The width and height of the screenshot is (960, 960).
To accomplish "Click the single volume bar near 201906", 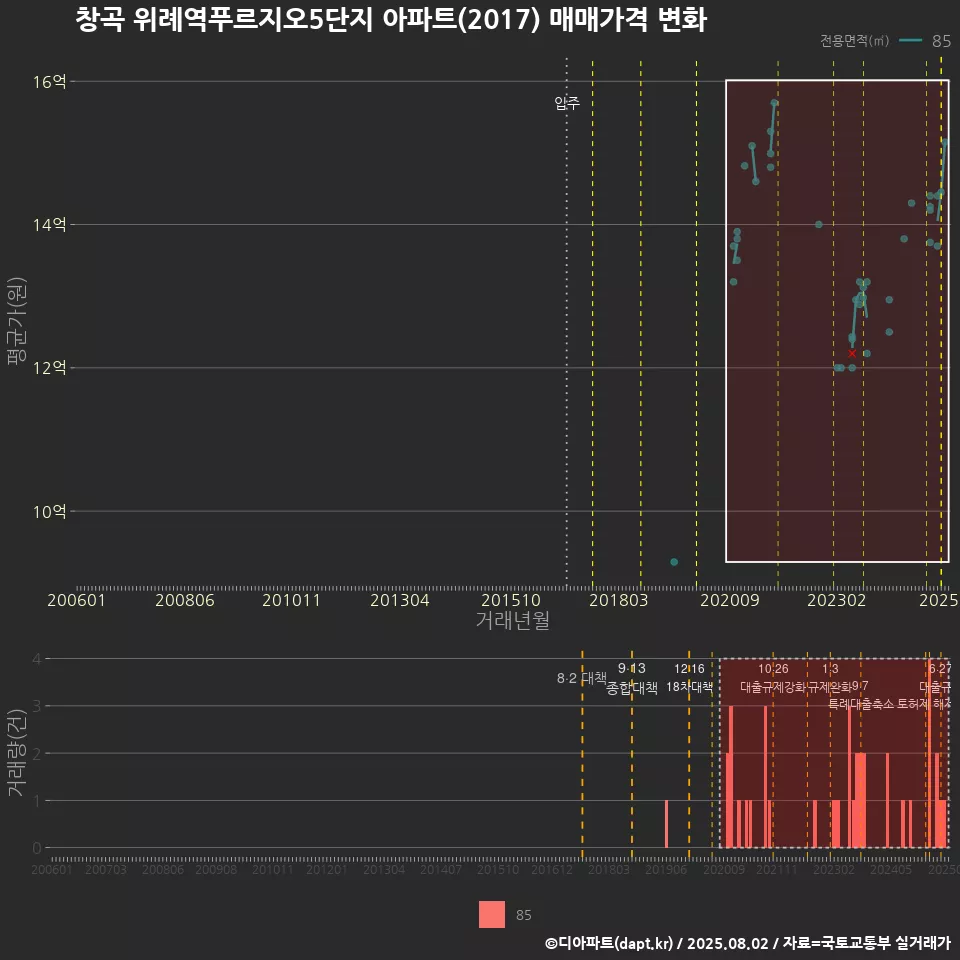I will pos(666,824).
